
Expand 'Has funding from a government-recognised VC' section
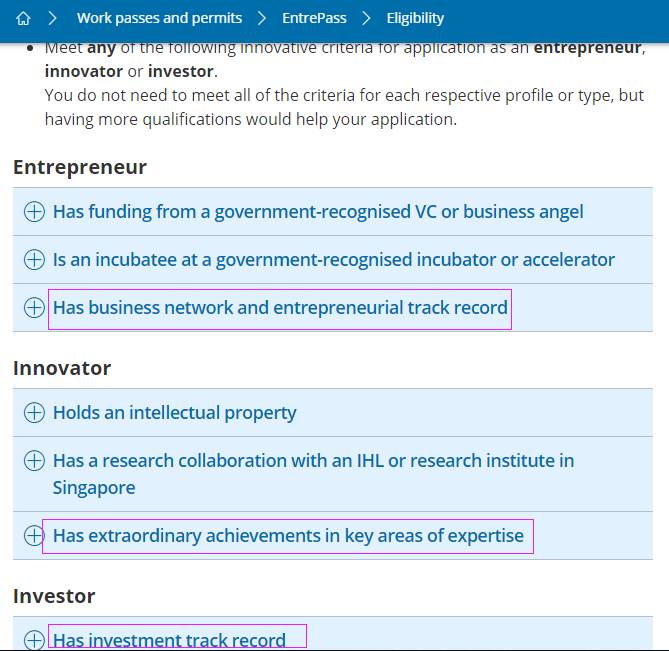[x=318, y=212]
